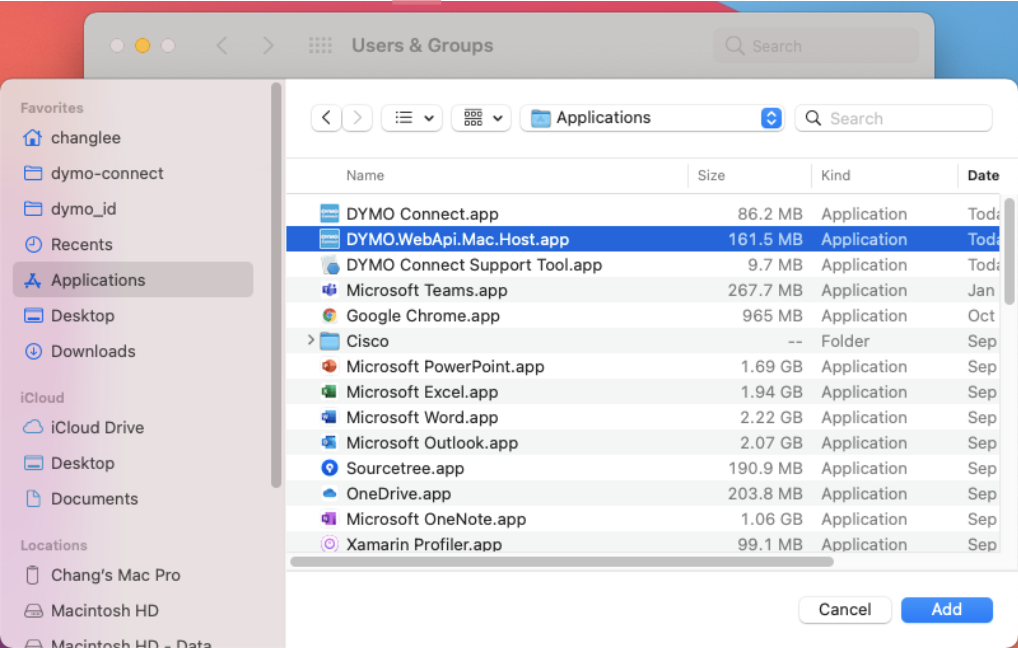Click the file list horizontal scrollbar
1018x648 pixels.
pos(562,562)
